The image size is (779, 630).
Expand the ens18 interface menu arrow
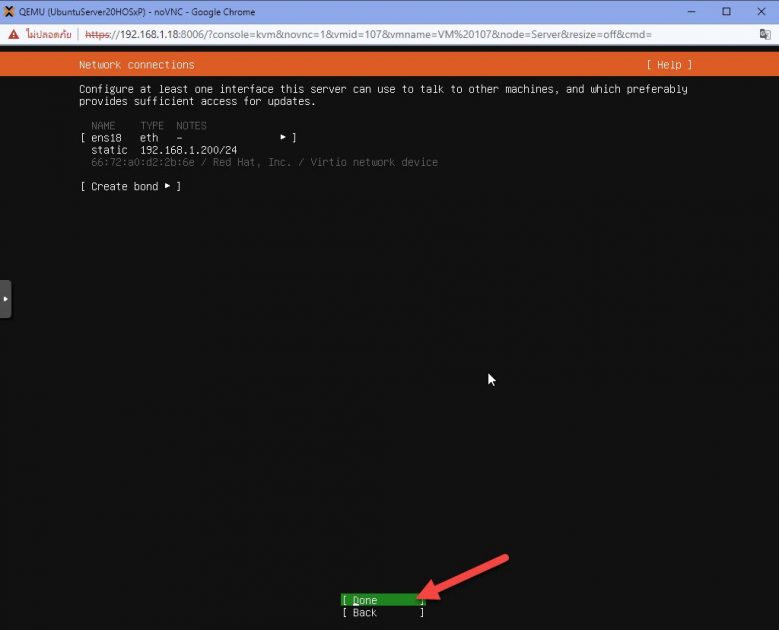pos(283,137)
